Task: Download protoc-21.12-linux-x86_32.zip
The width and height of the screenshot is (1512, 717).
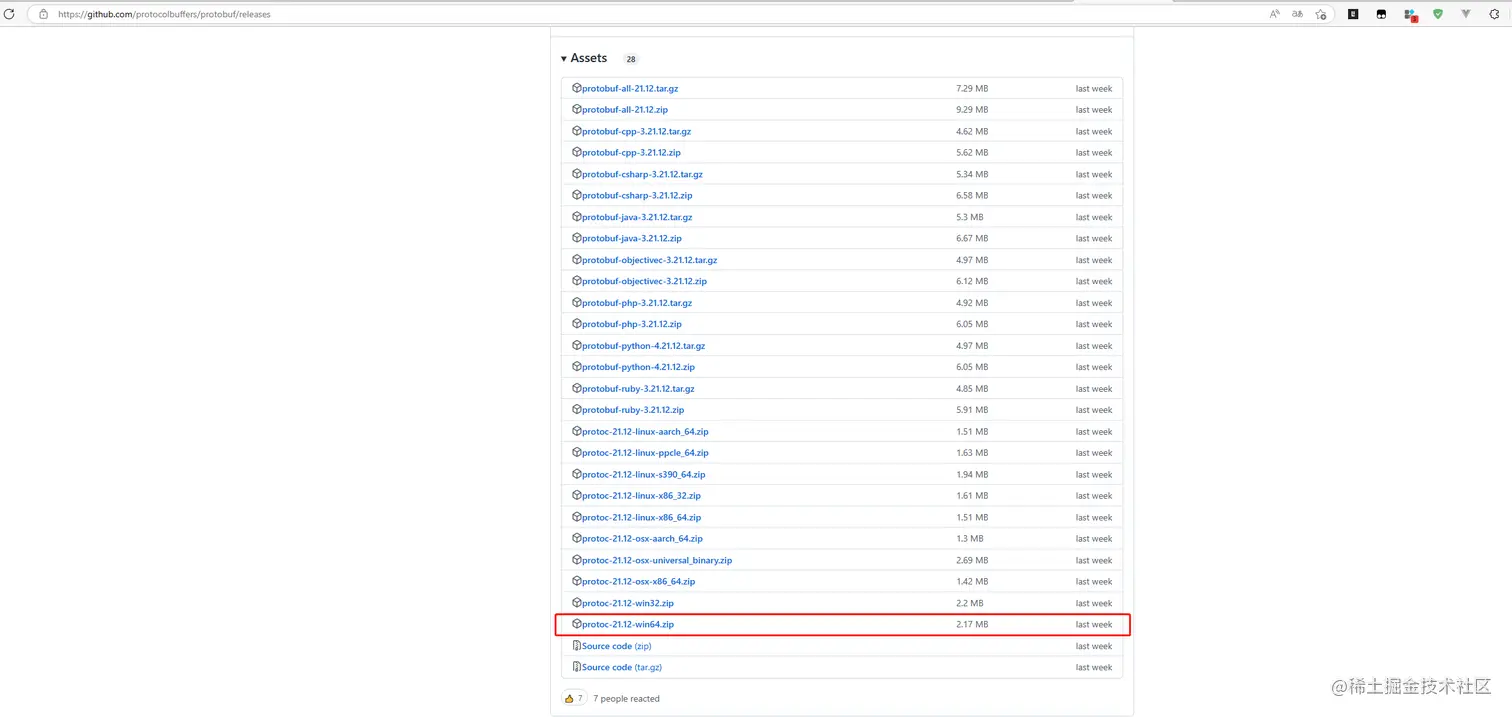Action: [641, 496]
